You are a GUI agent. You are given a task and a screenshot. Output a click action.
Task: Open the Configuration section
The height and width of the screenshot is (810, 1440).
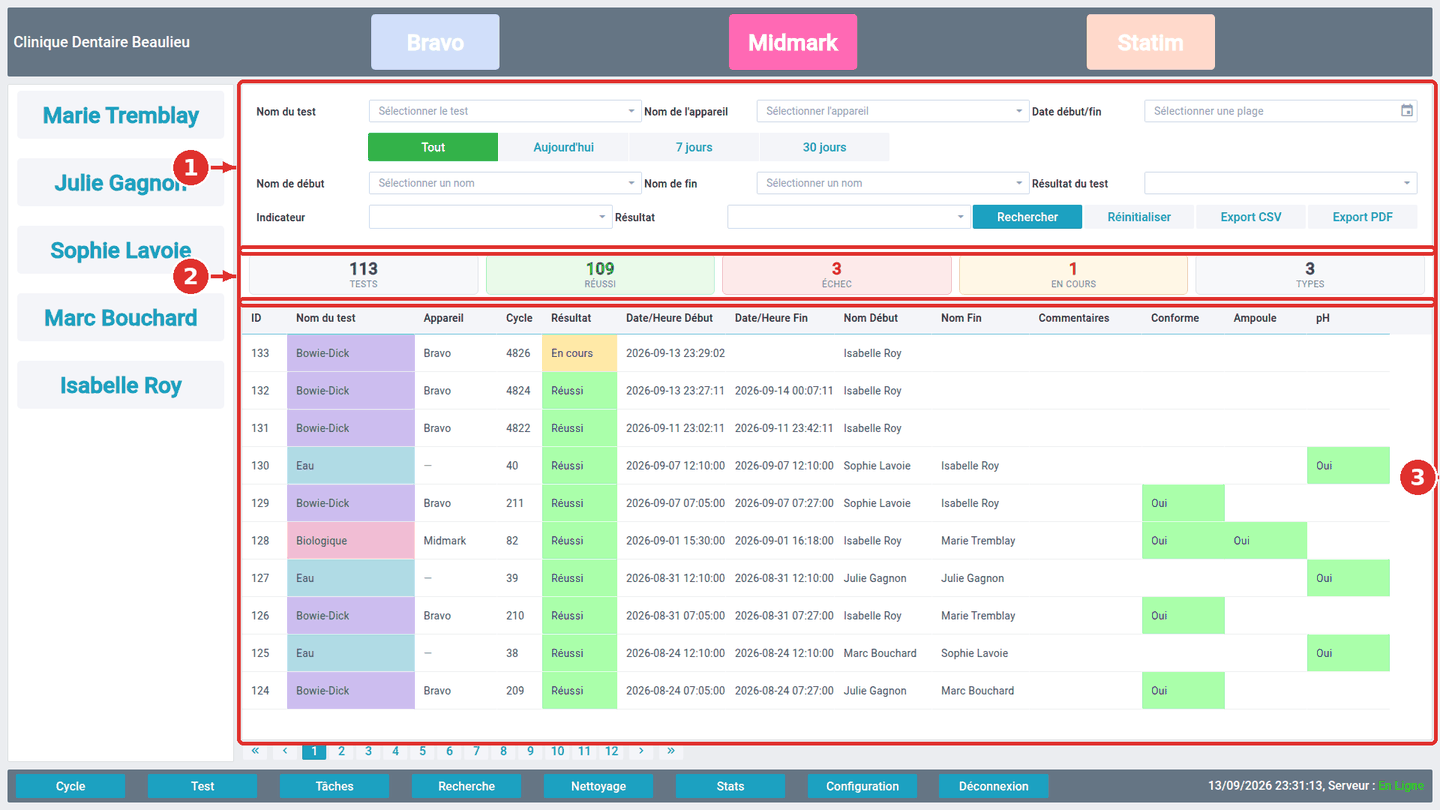tap(863, 786)
